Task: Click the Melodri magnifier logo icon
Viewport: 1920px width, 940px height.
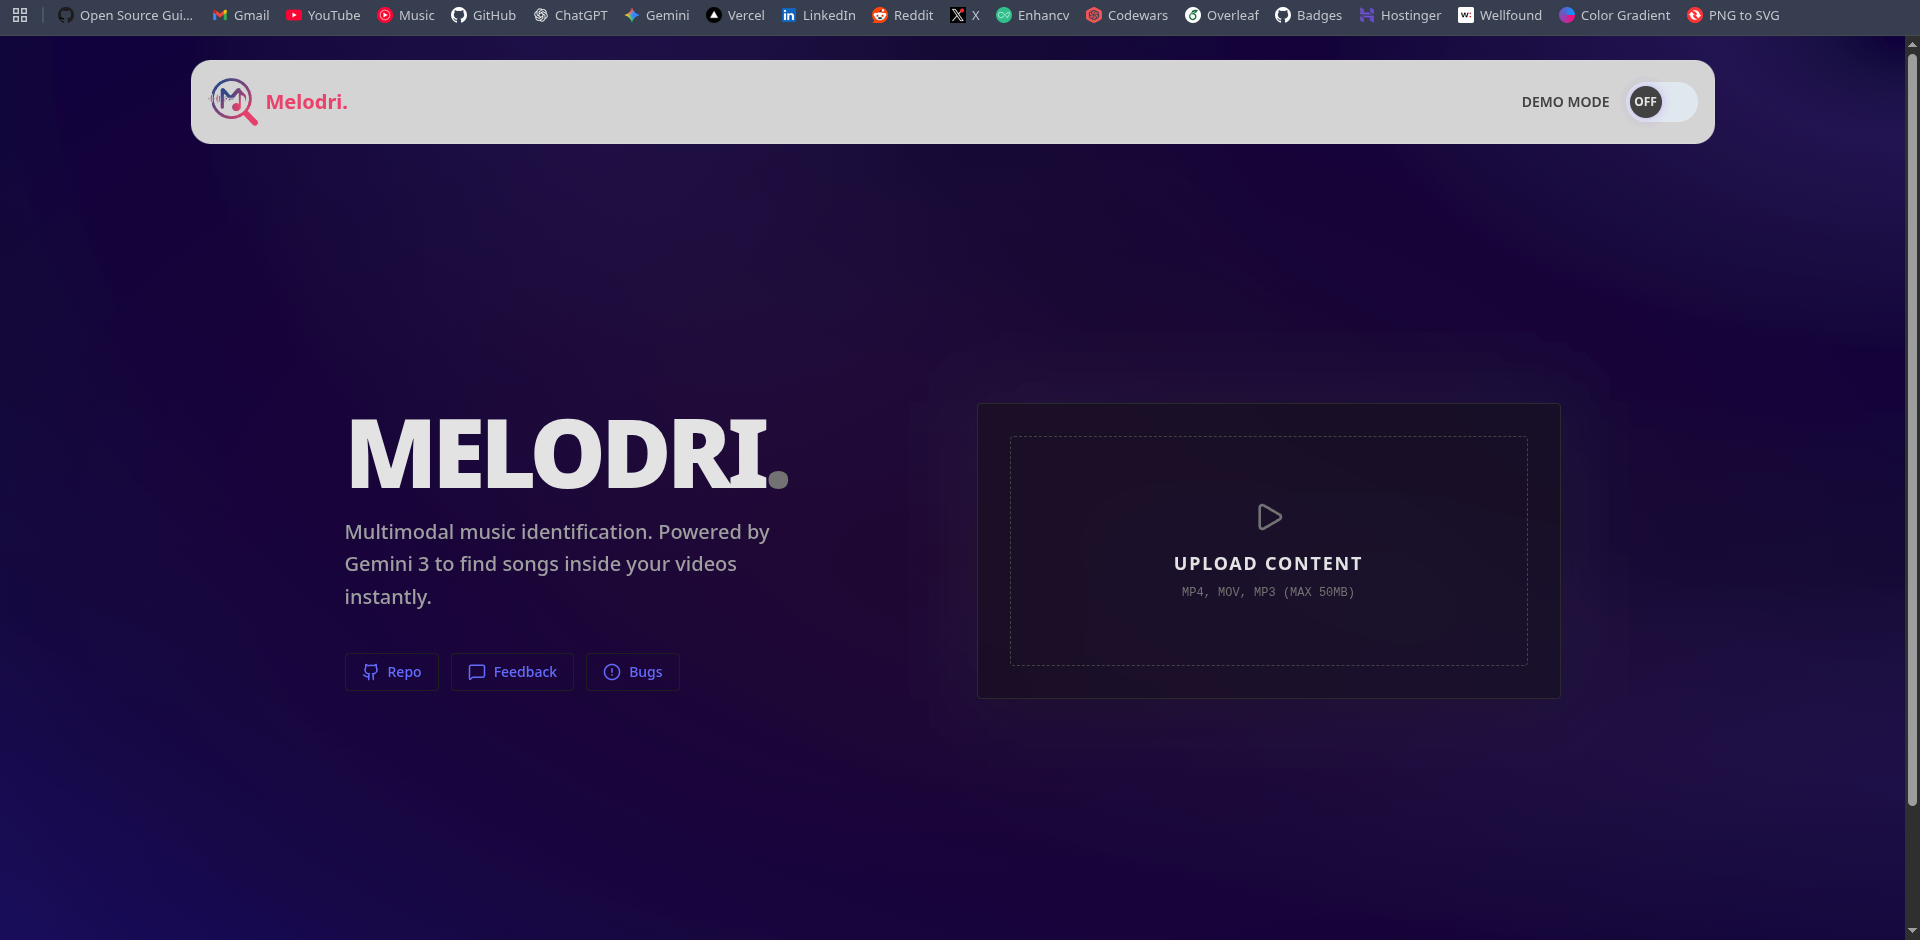Action: tap(233, 101)
